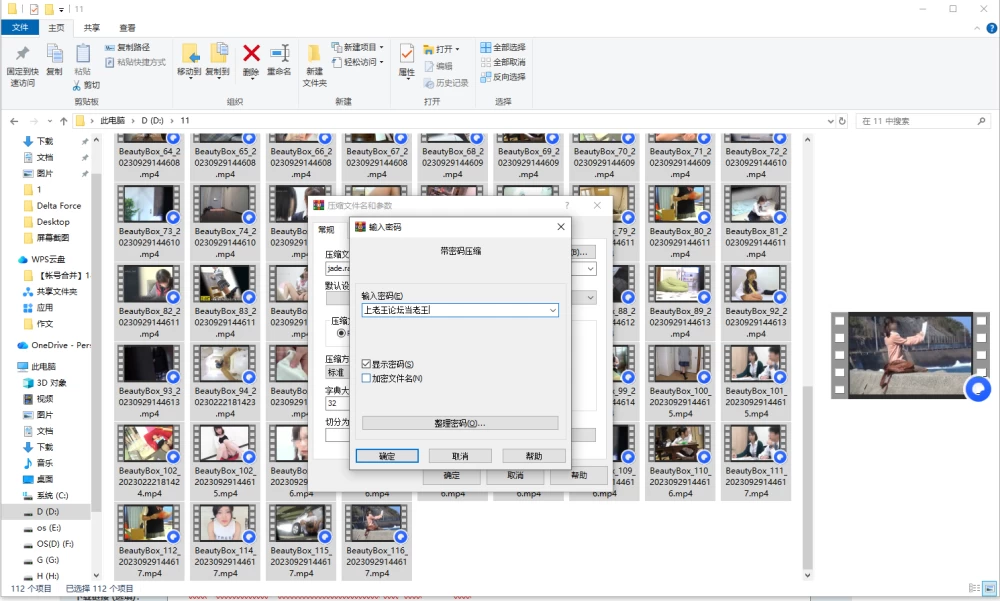Click the Edit (编辑) ribbon item
This screenshot has width=1000, height=601.
[439, 66]
